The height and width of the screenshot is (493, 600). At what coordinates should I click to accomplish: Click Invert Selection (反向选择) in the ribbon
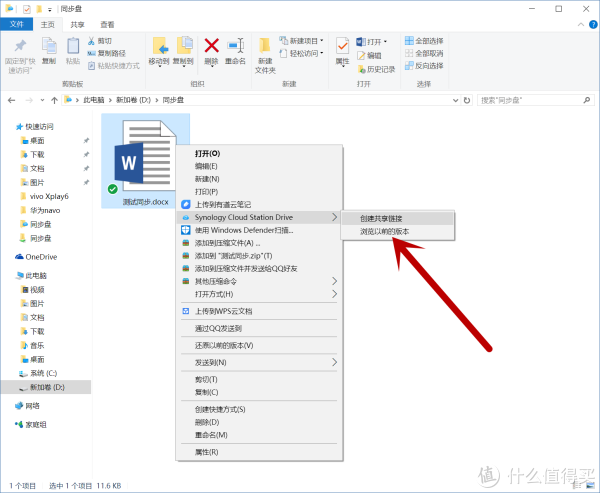click(424, 65)
